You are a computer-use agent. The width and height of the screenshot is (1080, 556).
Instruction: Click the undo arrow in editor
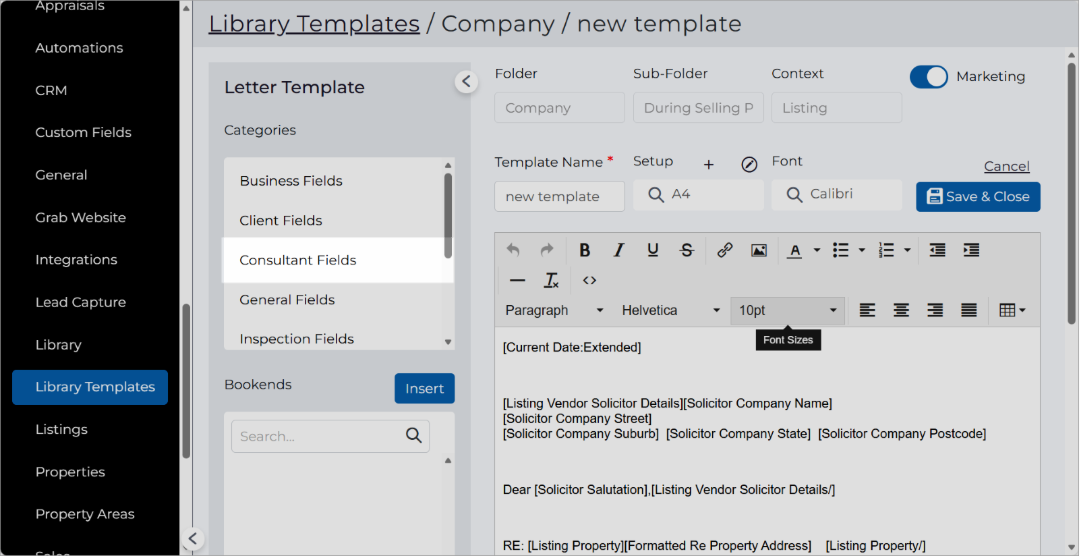point(513,250)
